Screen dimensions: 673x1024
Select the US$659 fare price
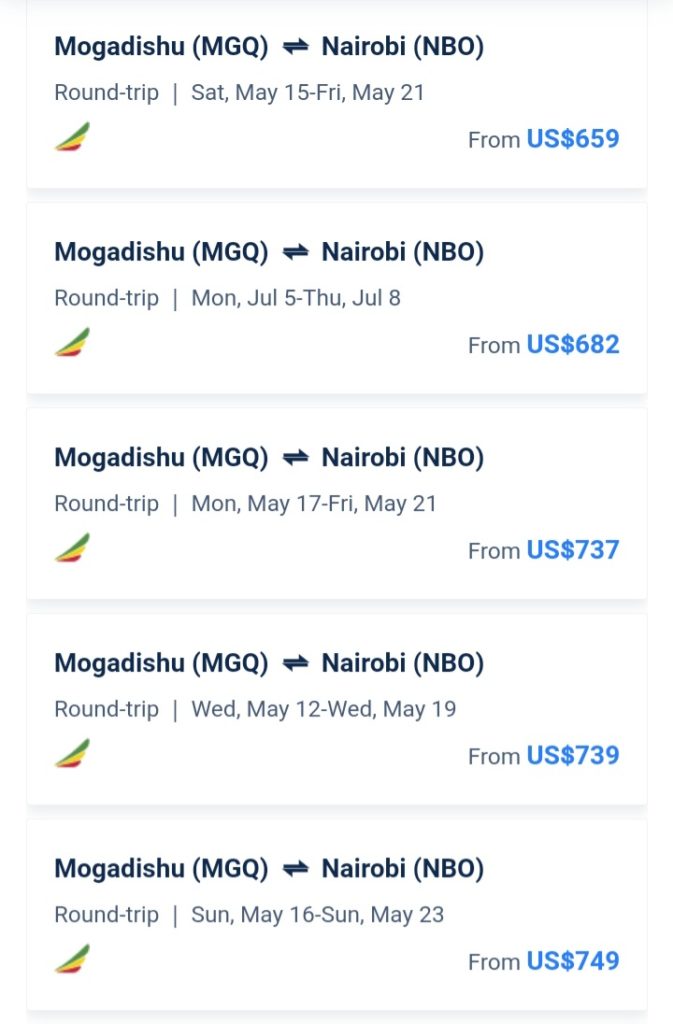click(572, 138)
